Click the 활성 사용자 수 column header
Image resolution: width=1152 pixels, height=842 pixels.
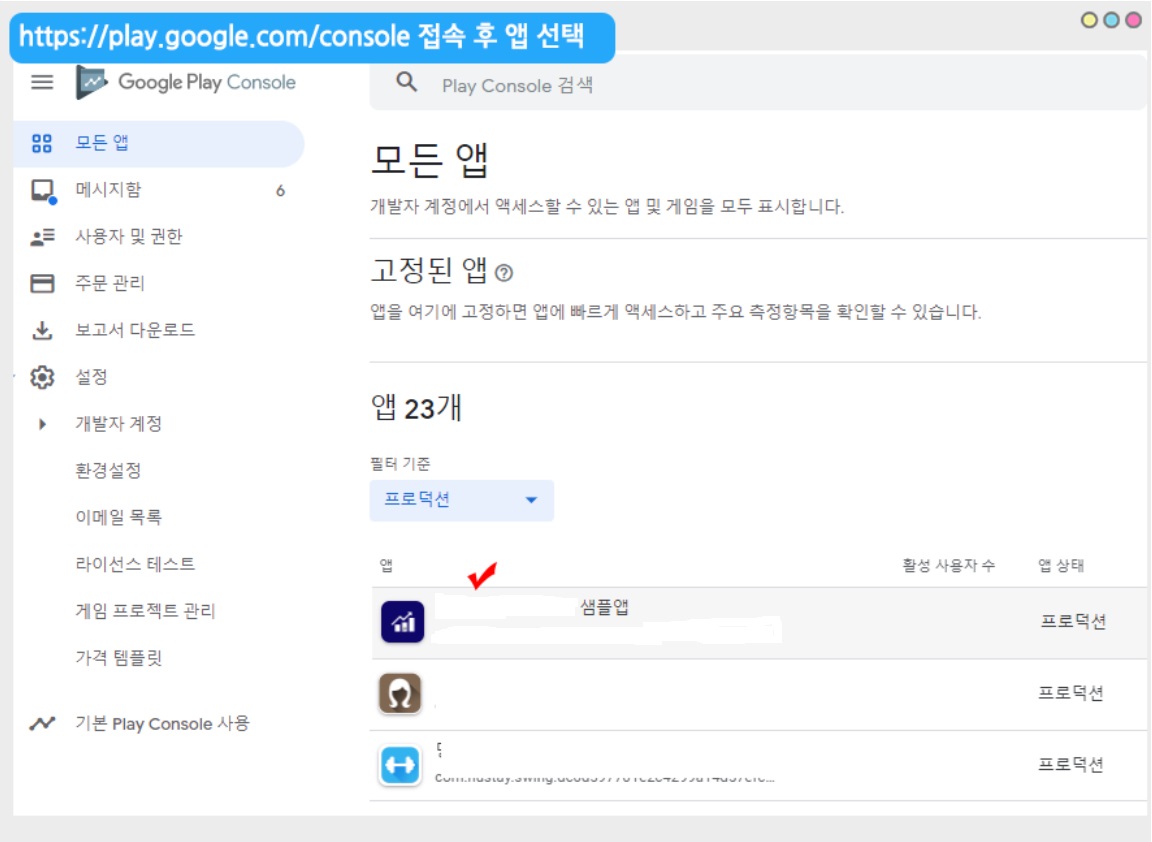coord(948,565)
